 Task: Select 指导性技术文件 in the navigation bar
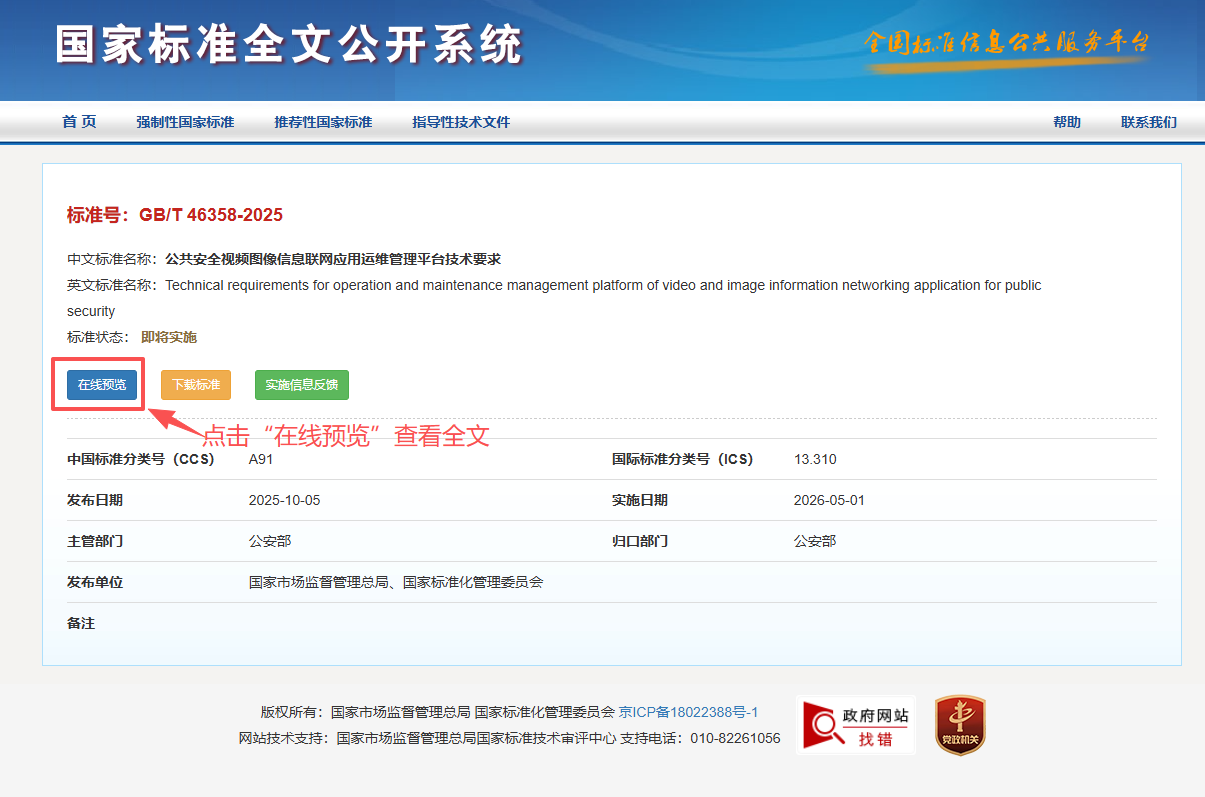click(461, 122)
